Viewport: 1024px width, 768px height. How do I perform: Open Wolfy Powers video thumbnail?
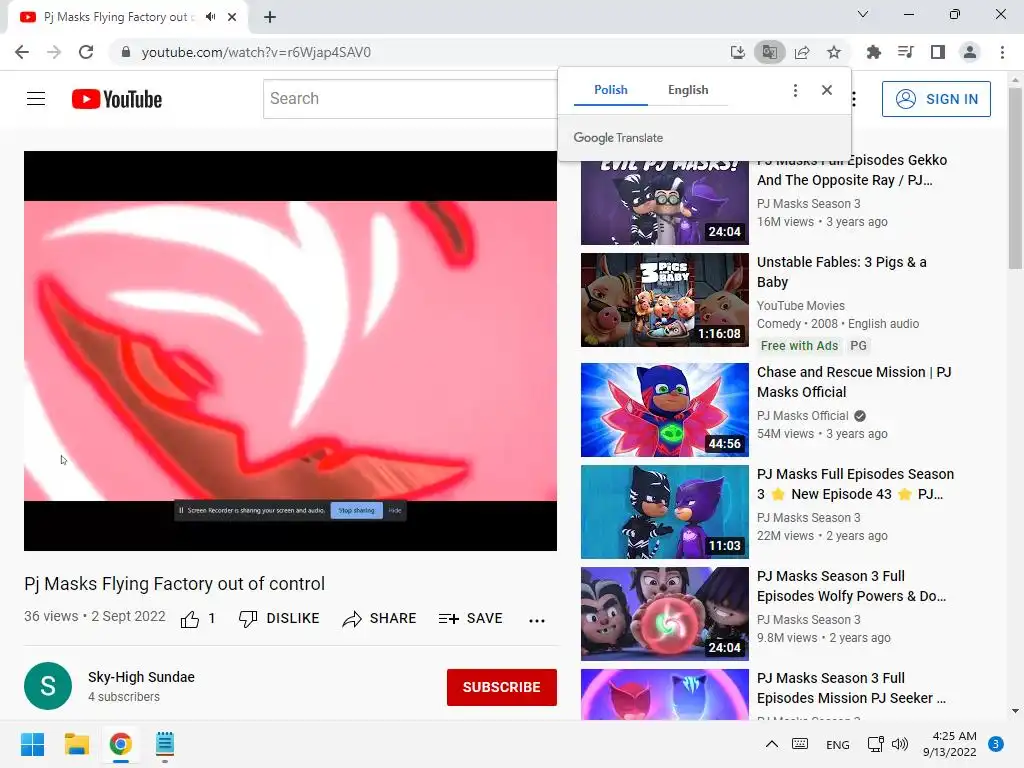point(665,614)
